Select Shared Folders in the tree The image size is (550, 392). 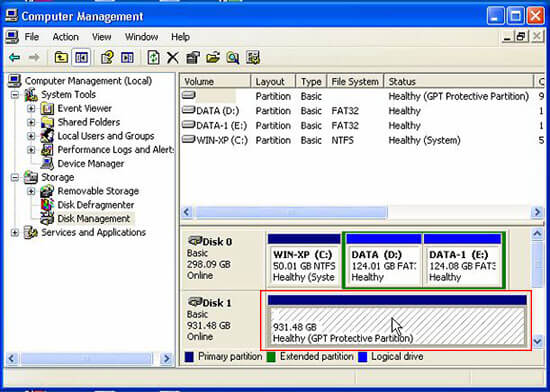[89, 122]
